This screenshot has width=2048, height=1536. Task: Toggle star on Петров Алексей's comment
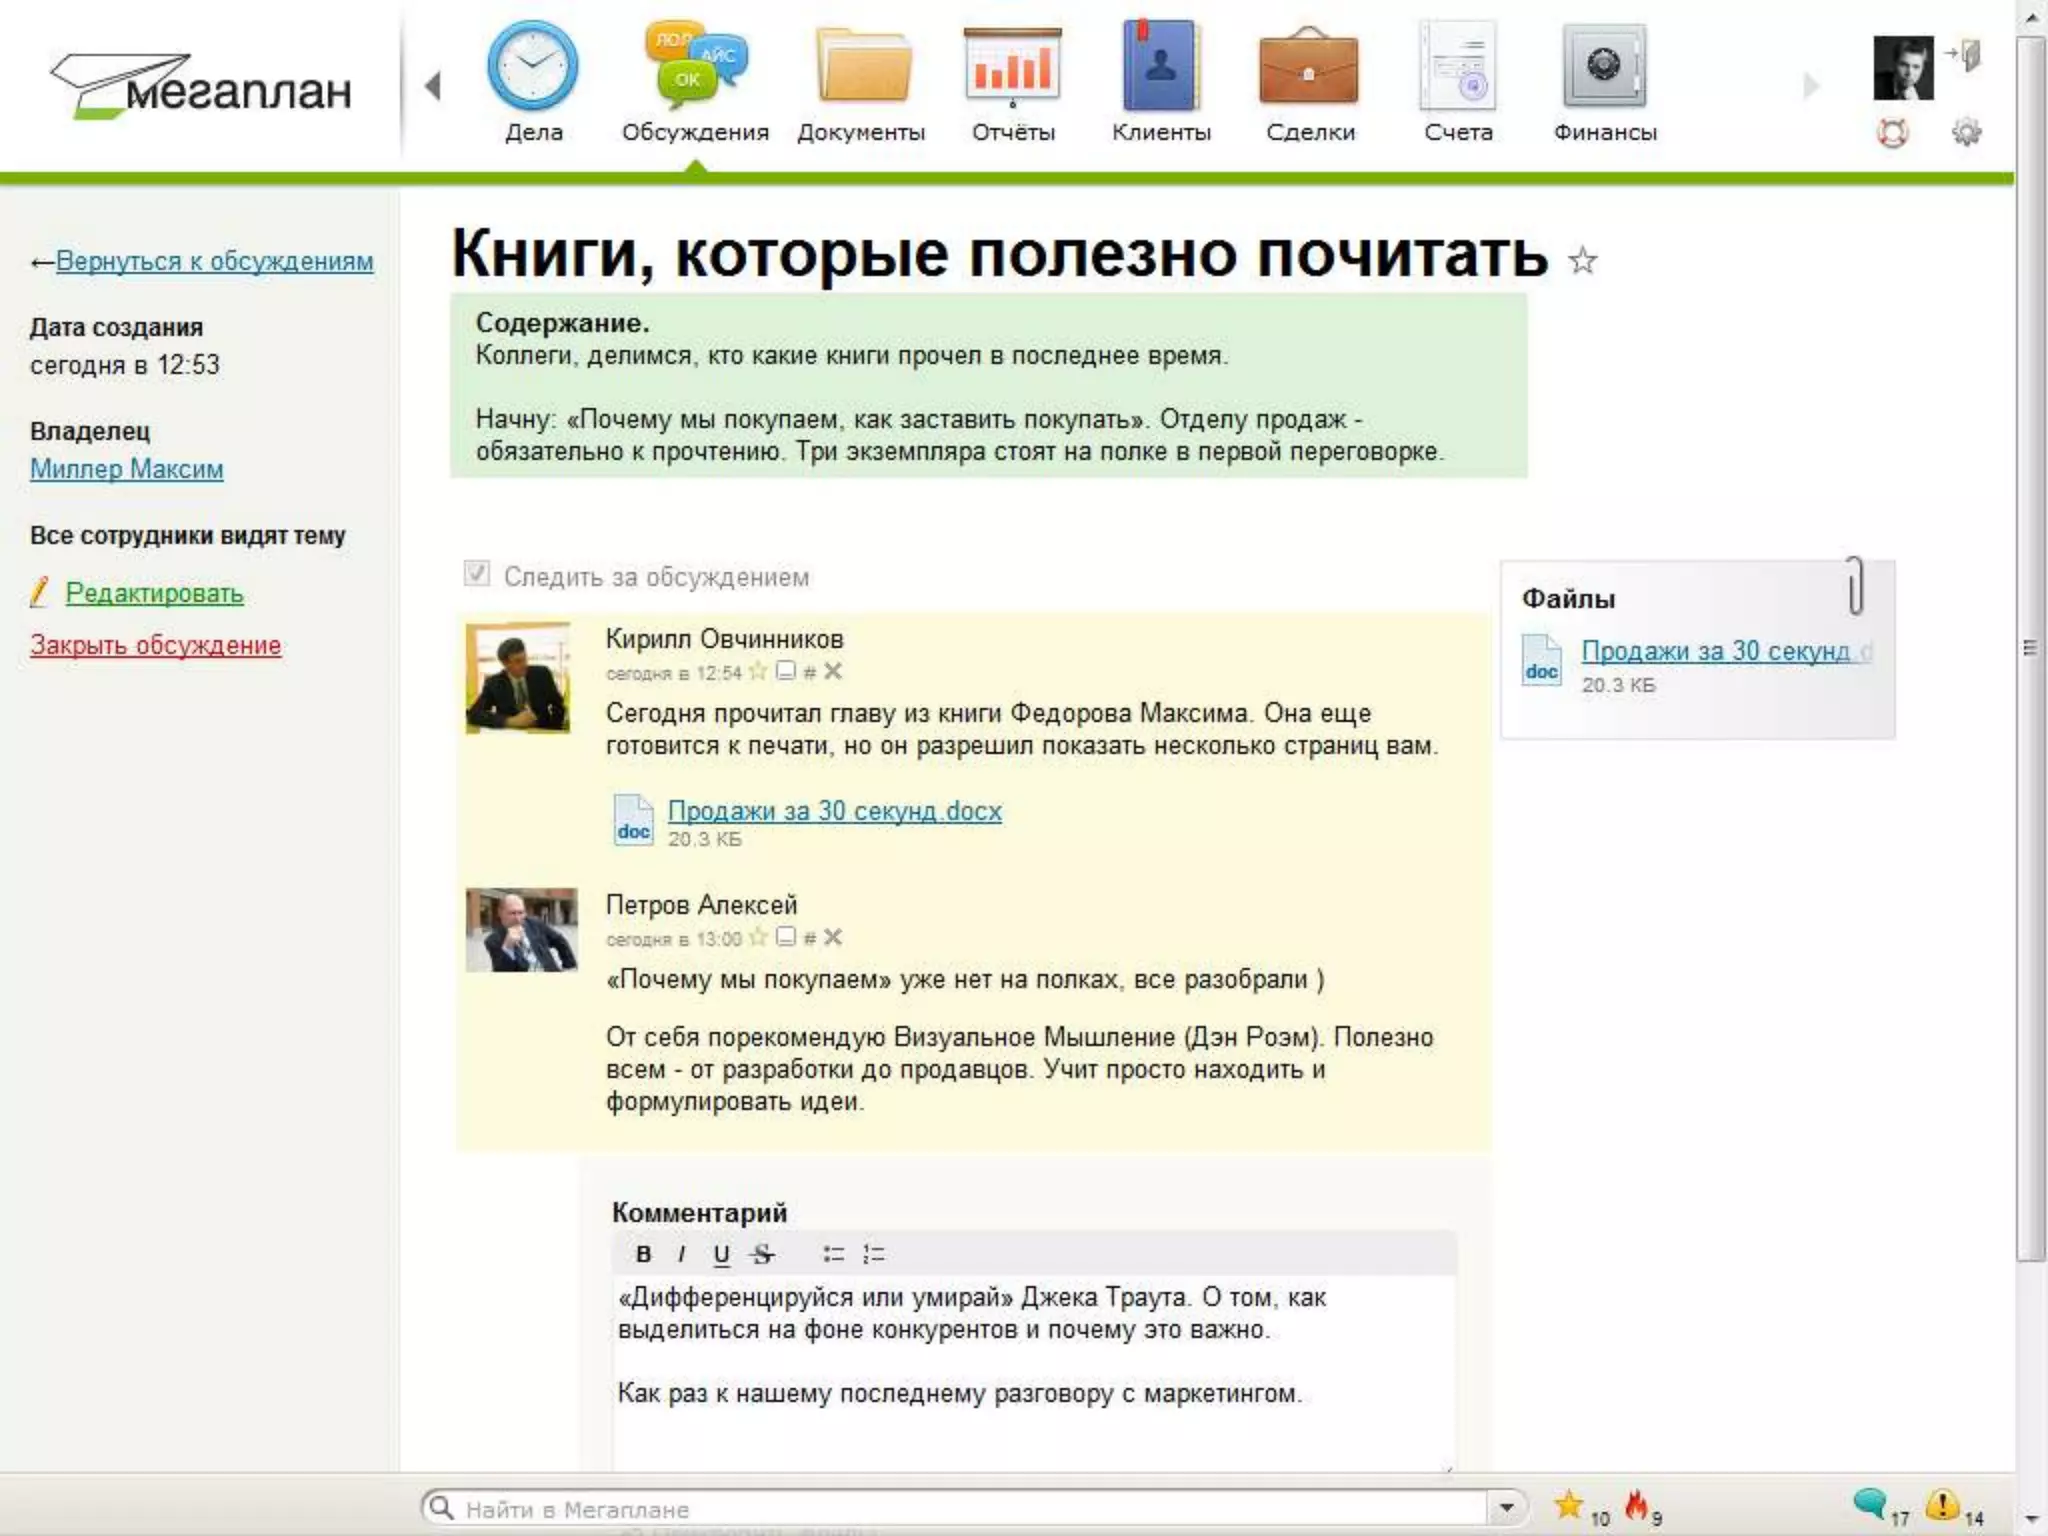(758, 937)
